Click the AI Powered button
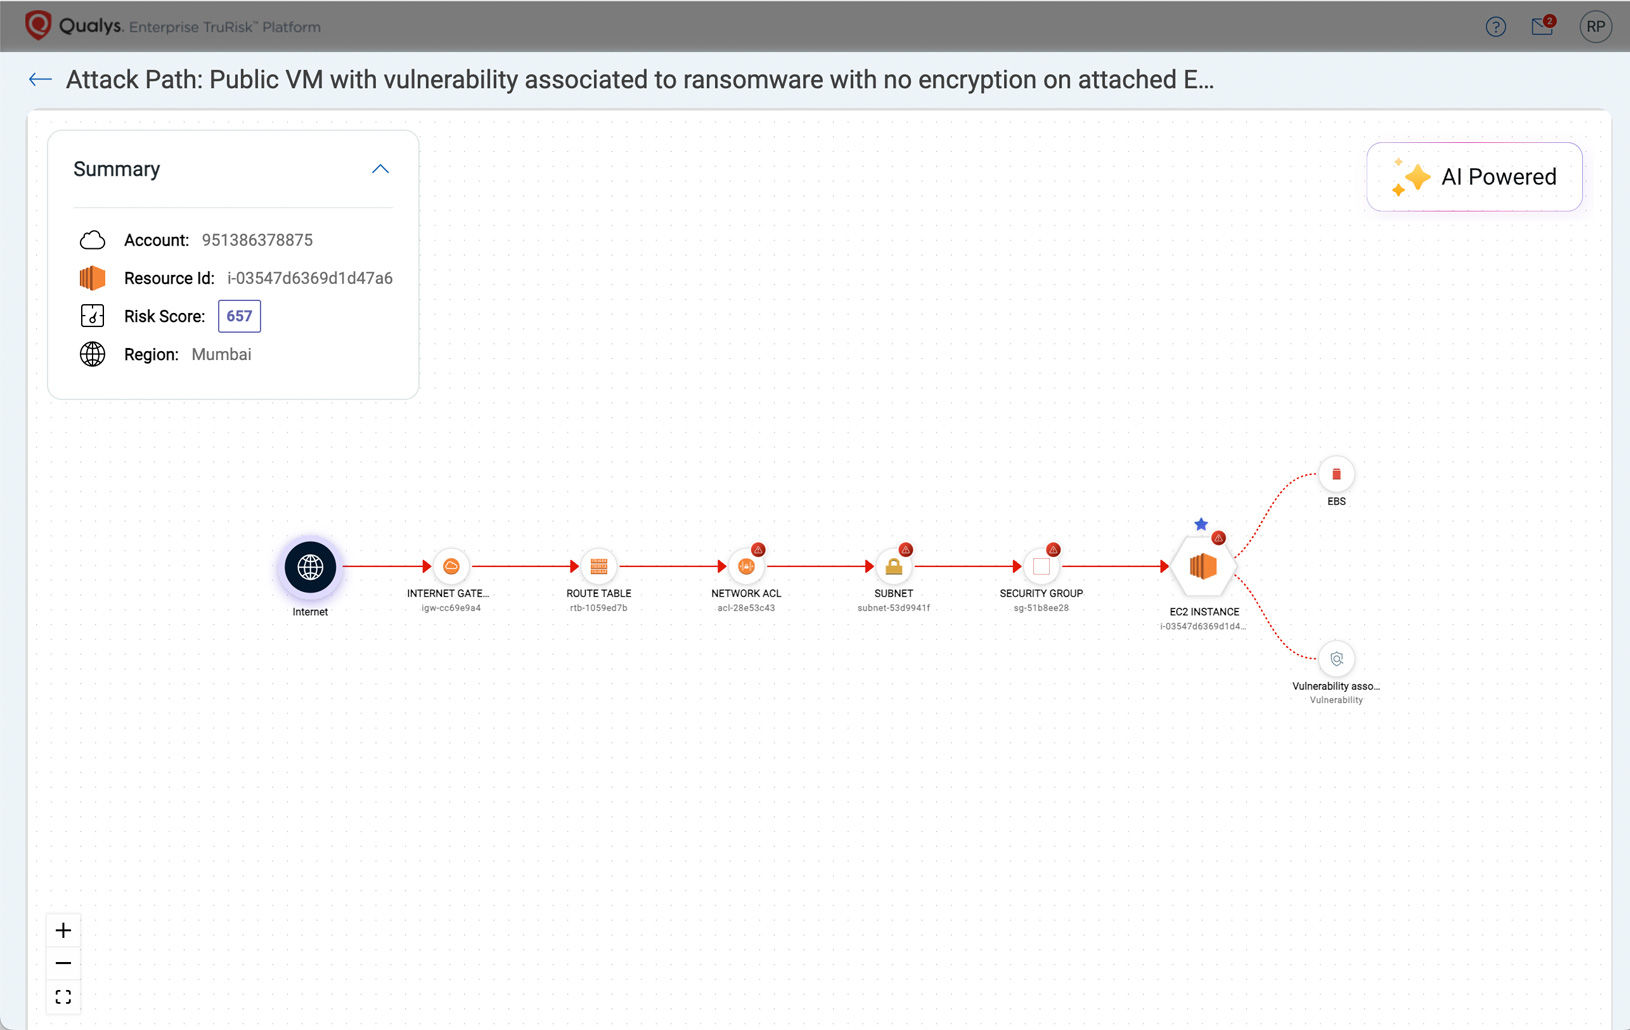Screen dimensions: 1630x1030 pos(1474,177)
